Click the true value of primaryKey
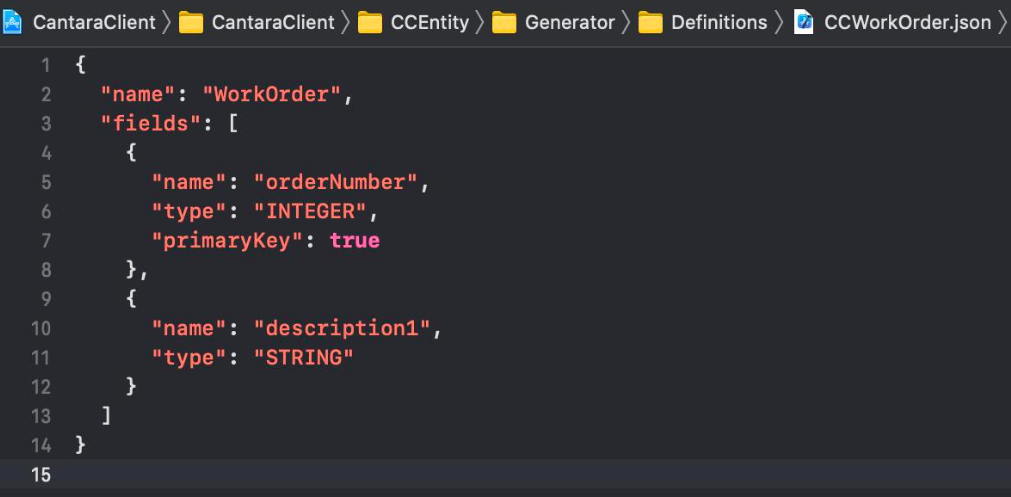 pyautogui.click(x=354, y=241)
